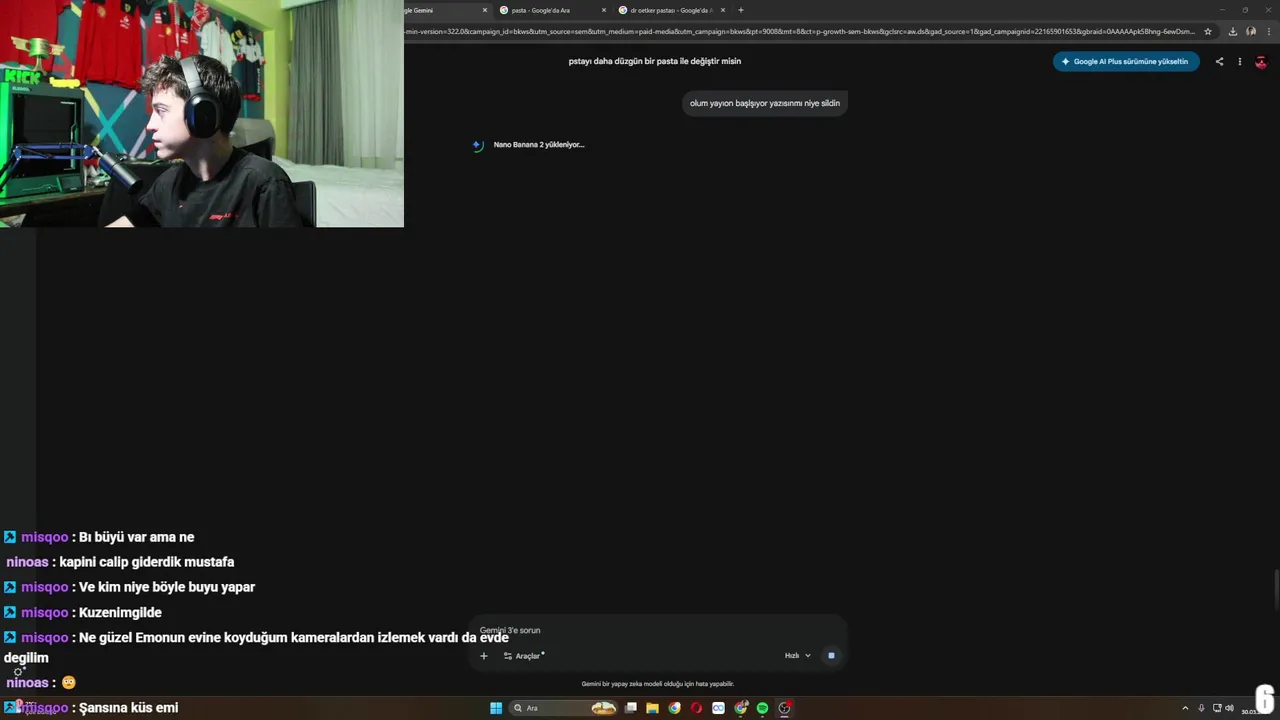Open the volume control in system tray

click(x=1229, y=708)
